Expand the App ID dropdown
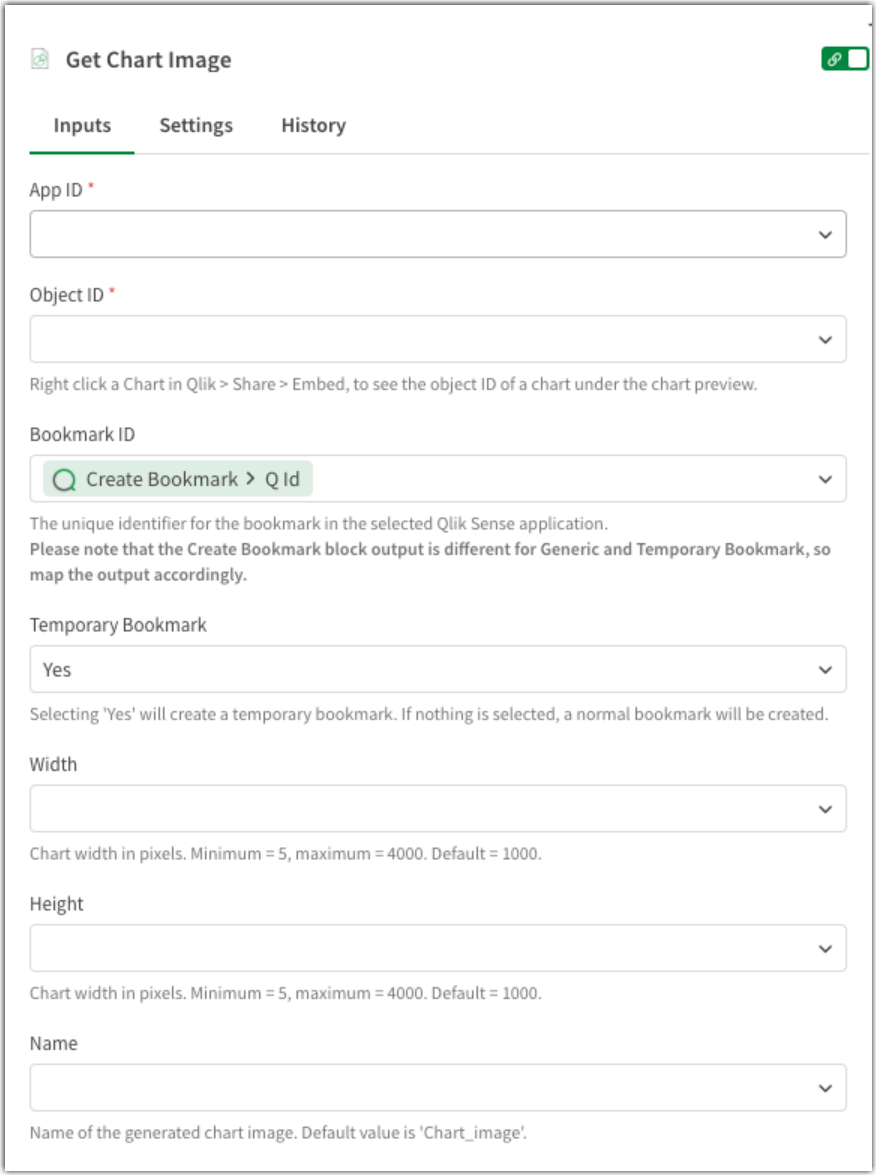Image resolution: width=877 pixels, height=1176 pixels. [x=824, y=233]
